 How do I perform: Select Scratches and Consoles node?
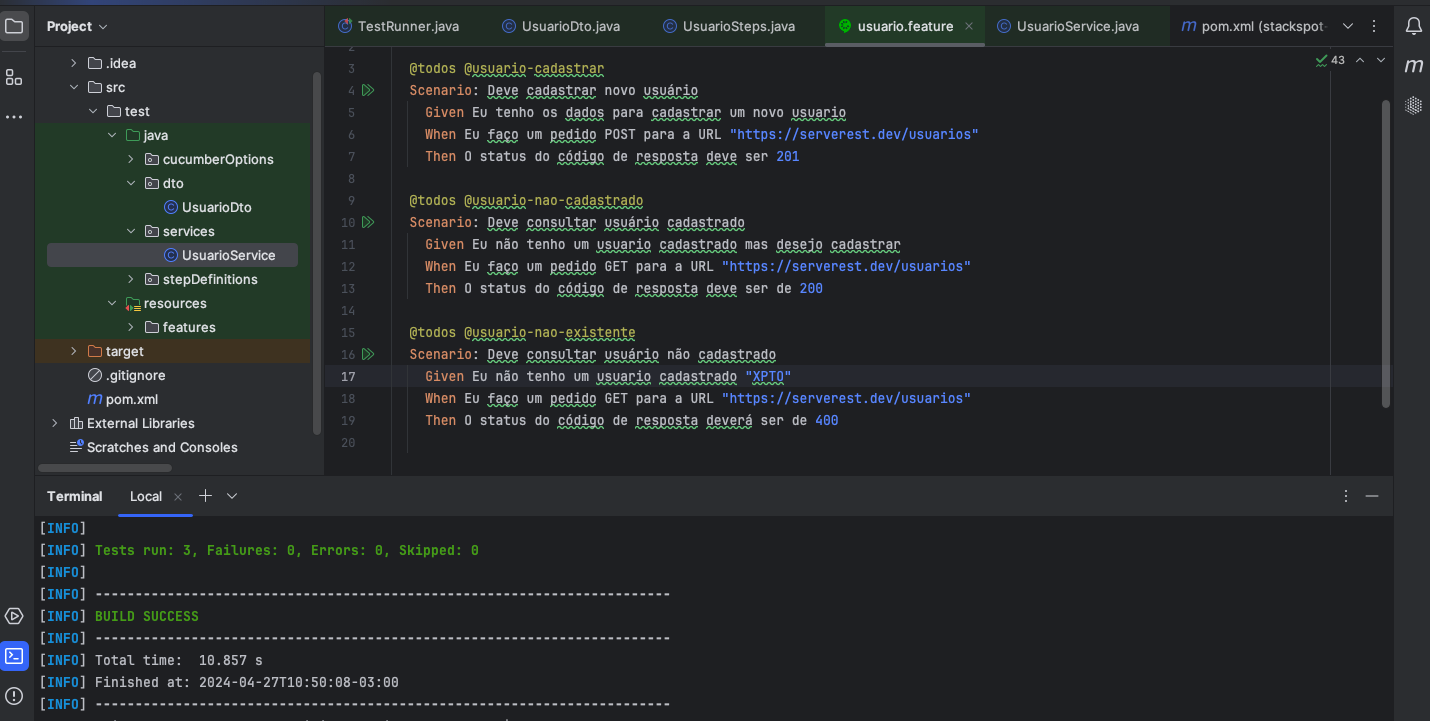pos(153,447)
